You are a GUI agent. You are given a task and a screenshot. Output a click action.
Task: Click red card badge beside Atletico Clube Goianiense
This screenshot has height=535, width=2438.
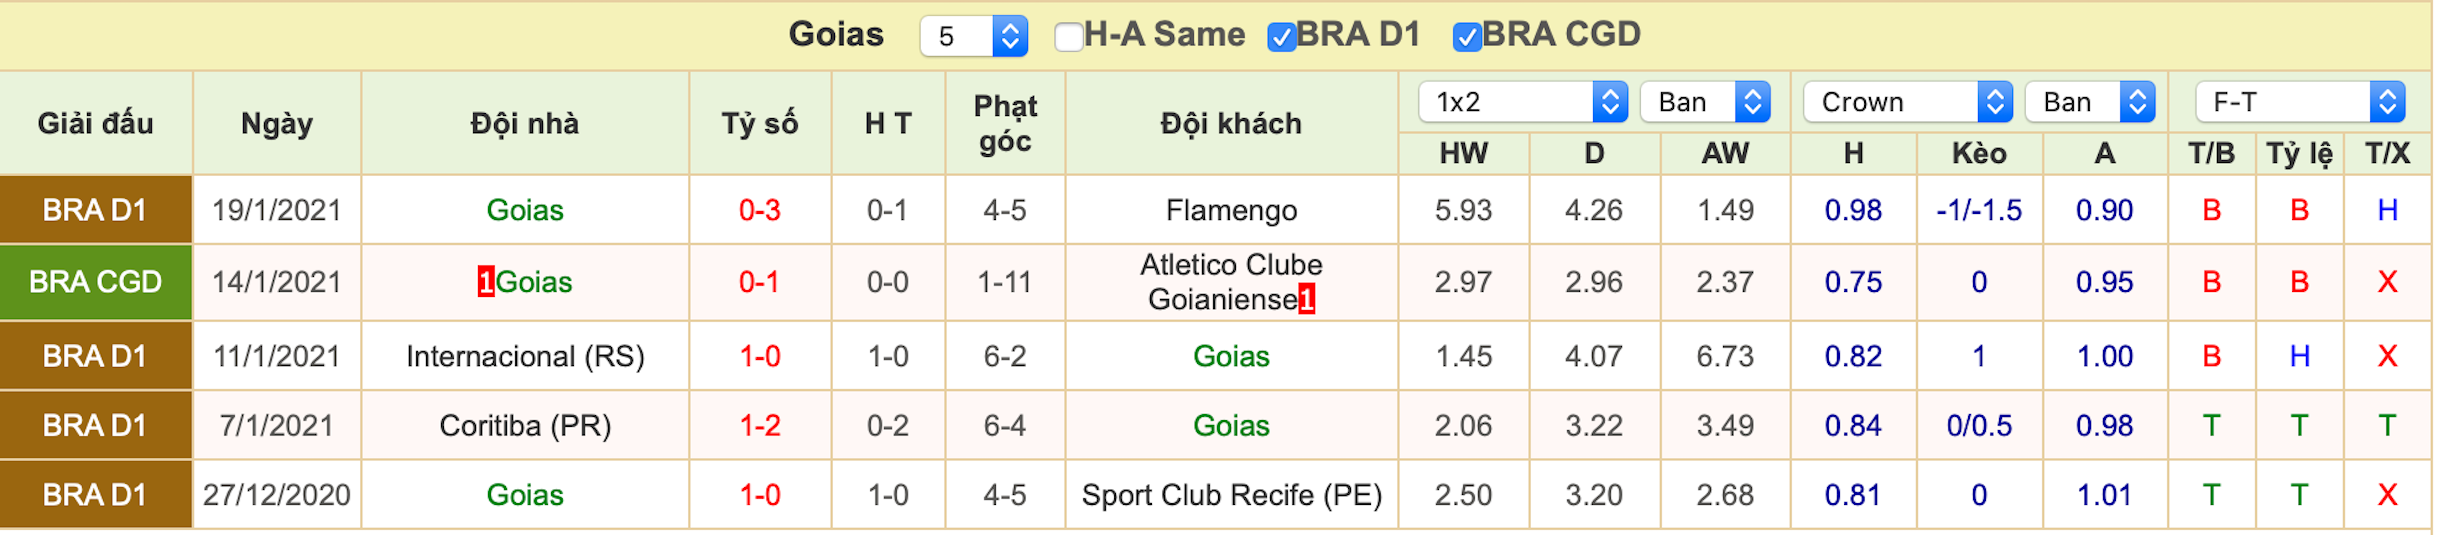click(x=1306, y=299)
